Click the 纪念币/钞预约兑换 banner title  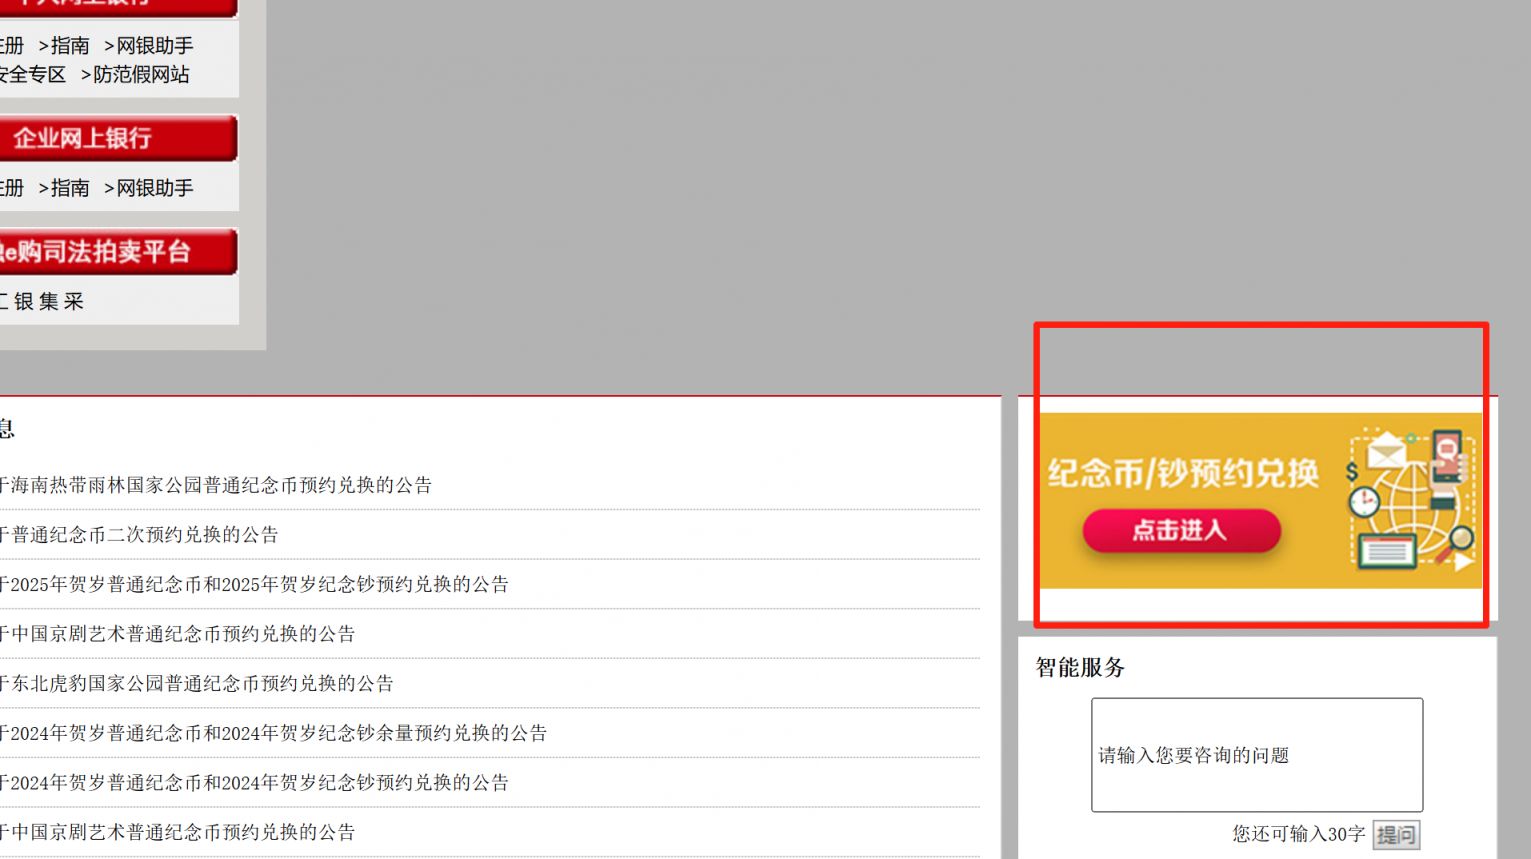(x=1183, y=473)
